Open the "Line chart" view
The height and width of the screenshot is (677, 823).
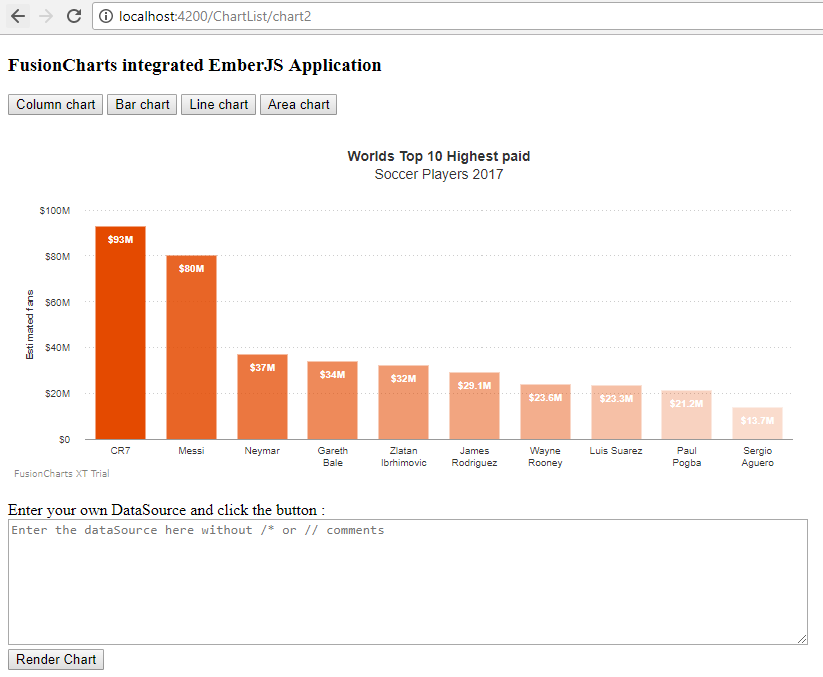[x=217, y=104]
